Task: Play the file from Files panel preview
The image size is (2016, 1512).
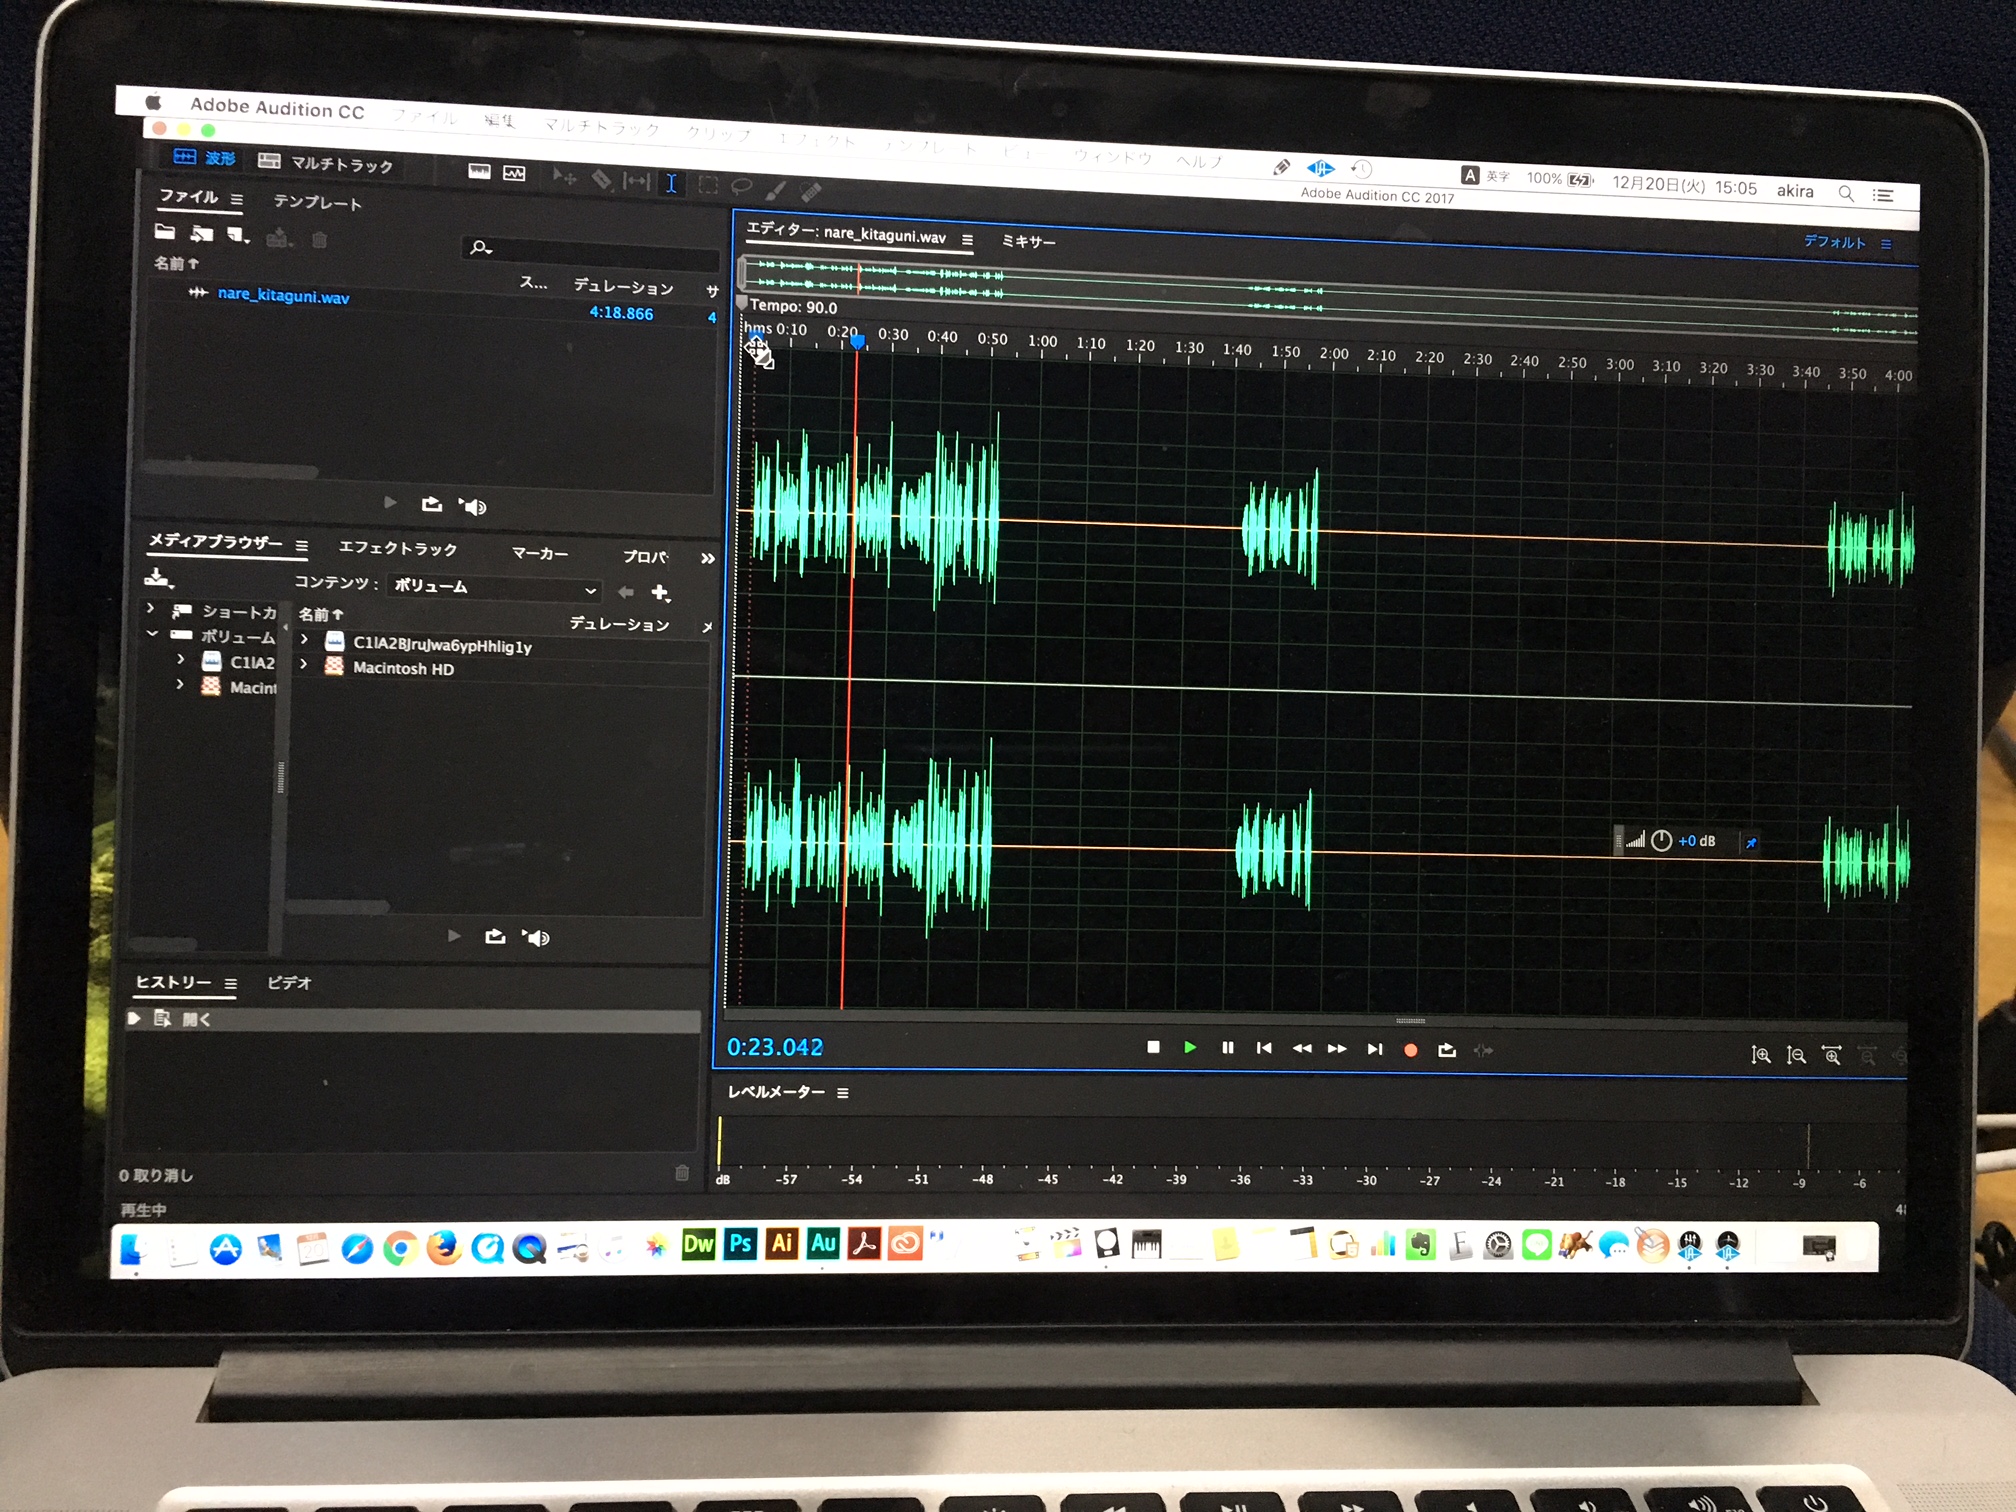Action: [x=390, y=502]
